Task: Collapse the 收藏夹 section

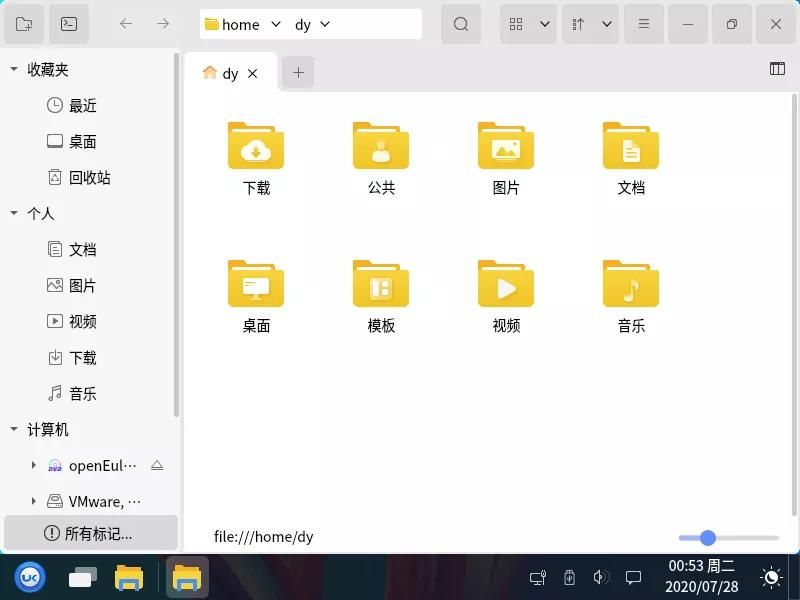Action: [14, 69]
